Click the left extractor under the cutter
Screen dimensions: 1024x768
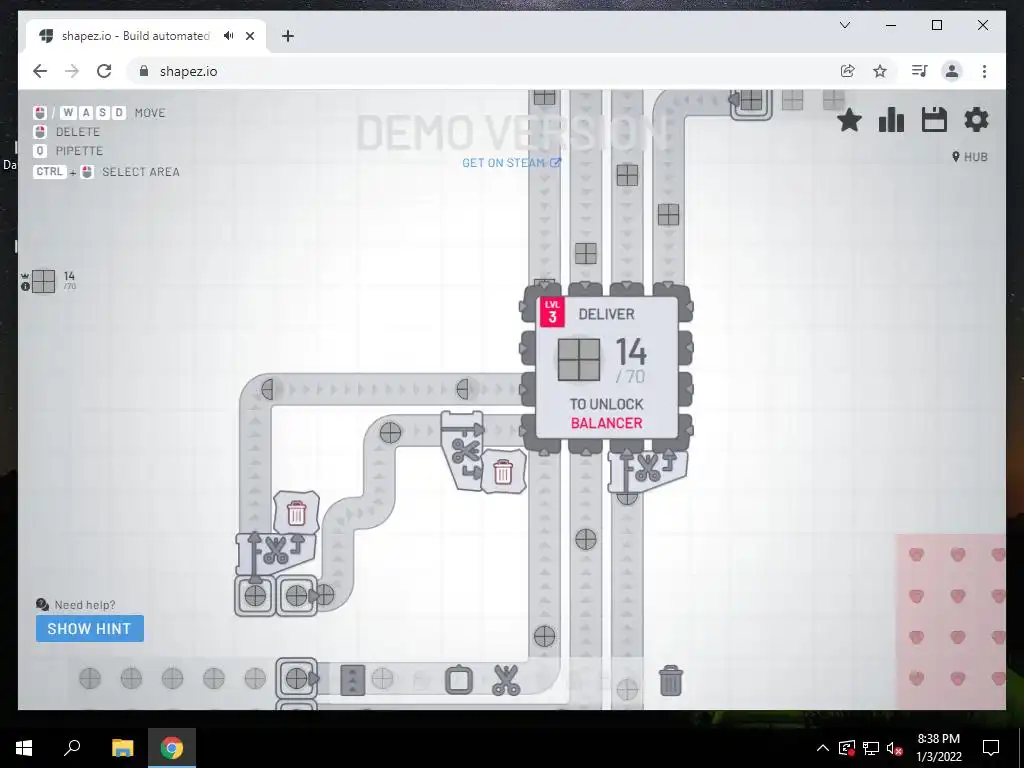coord(255,596)
